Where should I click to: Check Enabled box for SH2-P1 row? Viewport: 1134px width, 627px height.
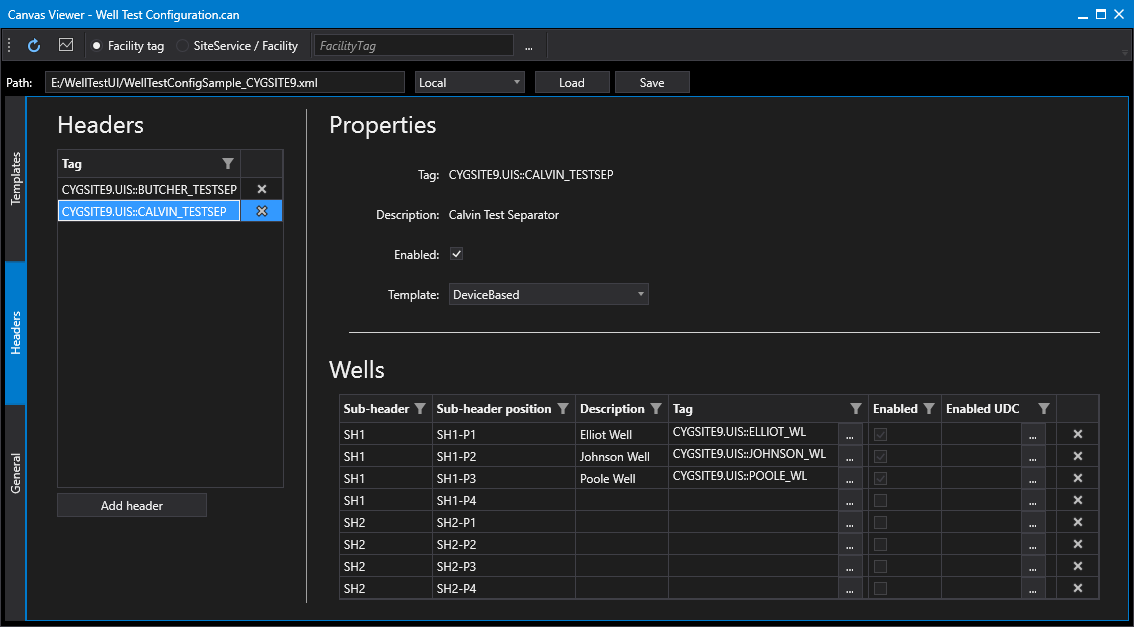pyautogui.click(x=880, y=522)
